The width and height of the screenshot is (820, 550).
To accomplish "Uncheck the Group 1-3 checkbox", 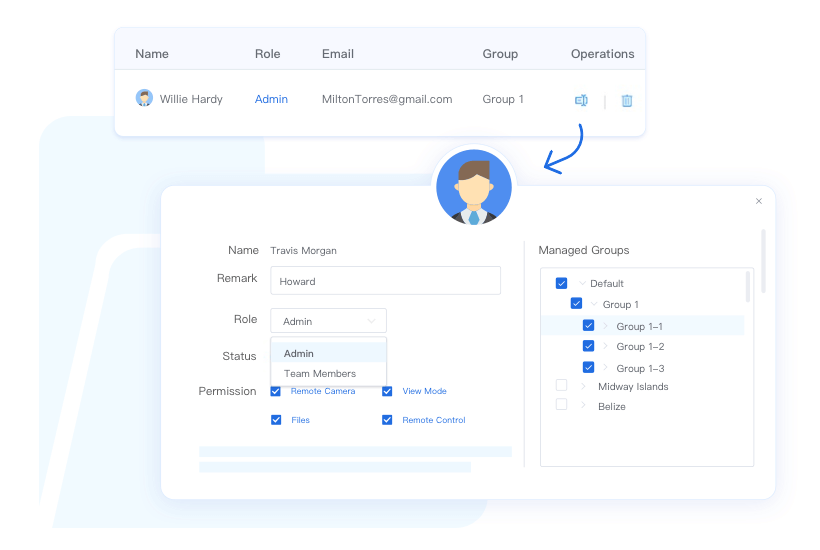I will click(x=588, y=368).
